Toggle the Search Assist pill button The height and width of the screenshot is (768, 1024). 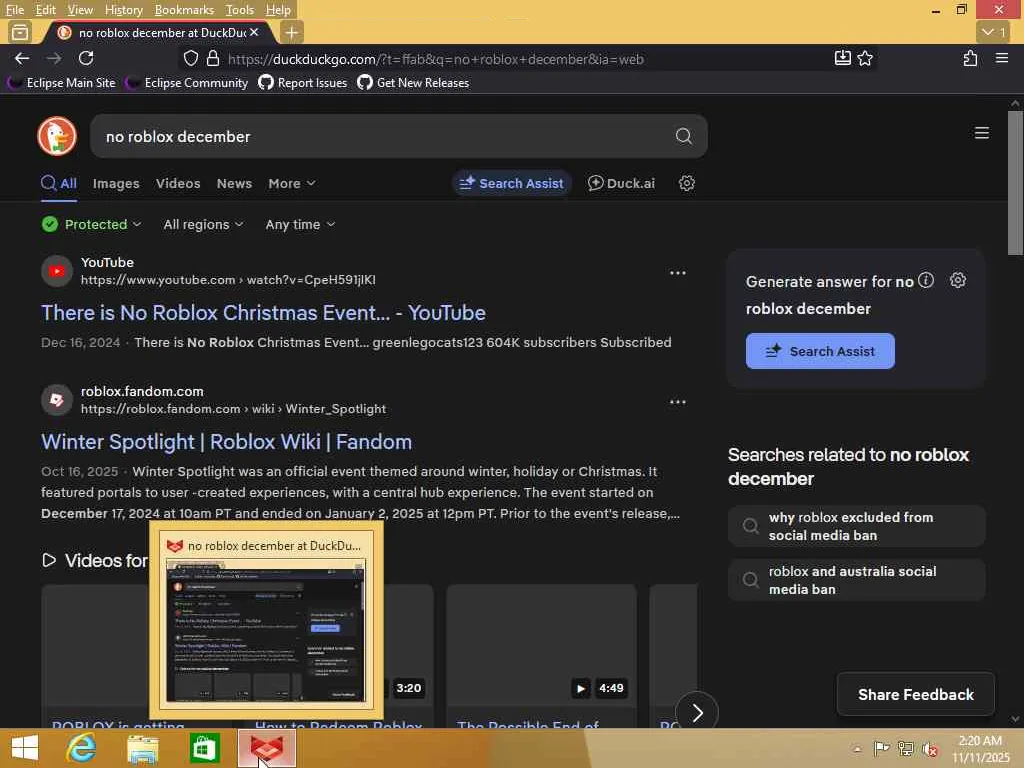[512, 184]
